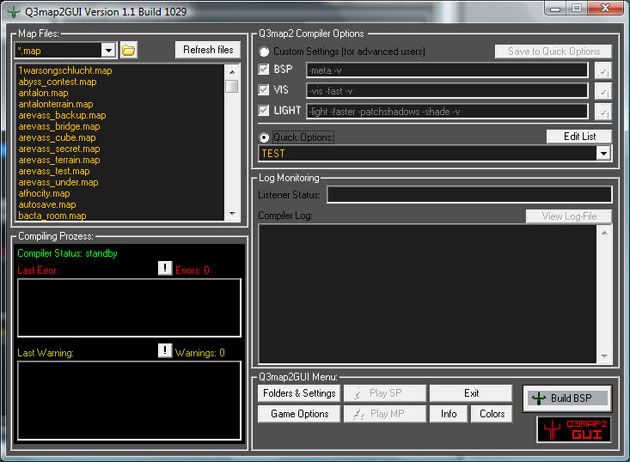Open the *.map file filter dropdown
Viewport: 630px width, 462px height.
108,51
